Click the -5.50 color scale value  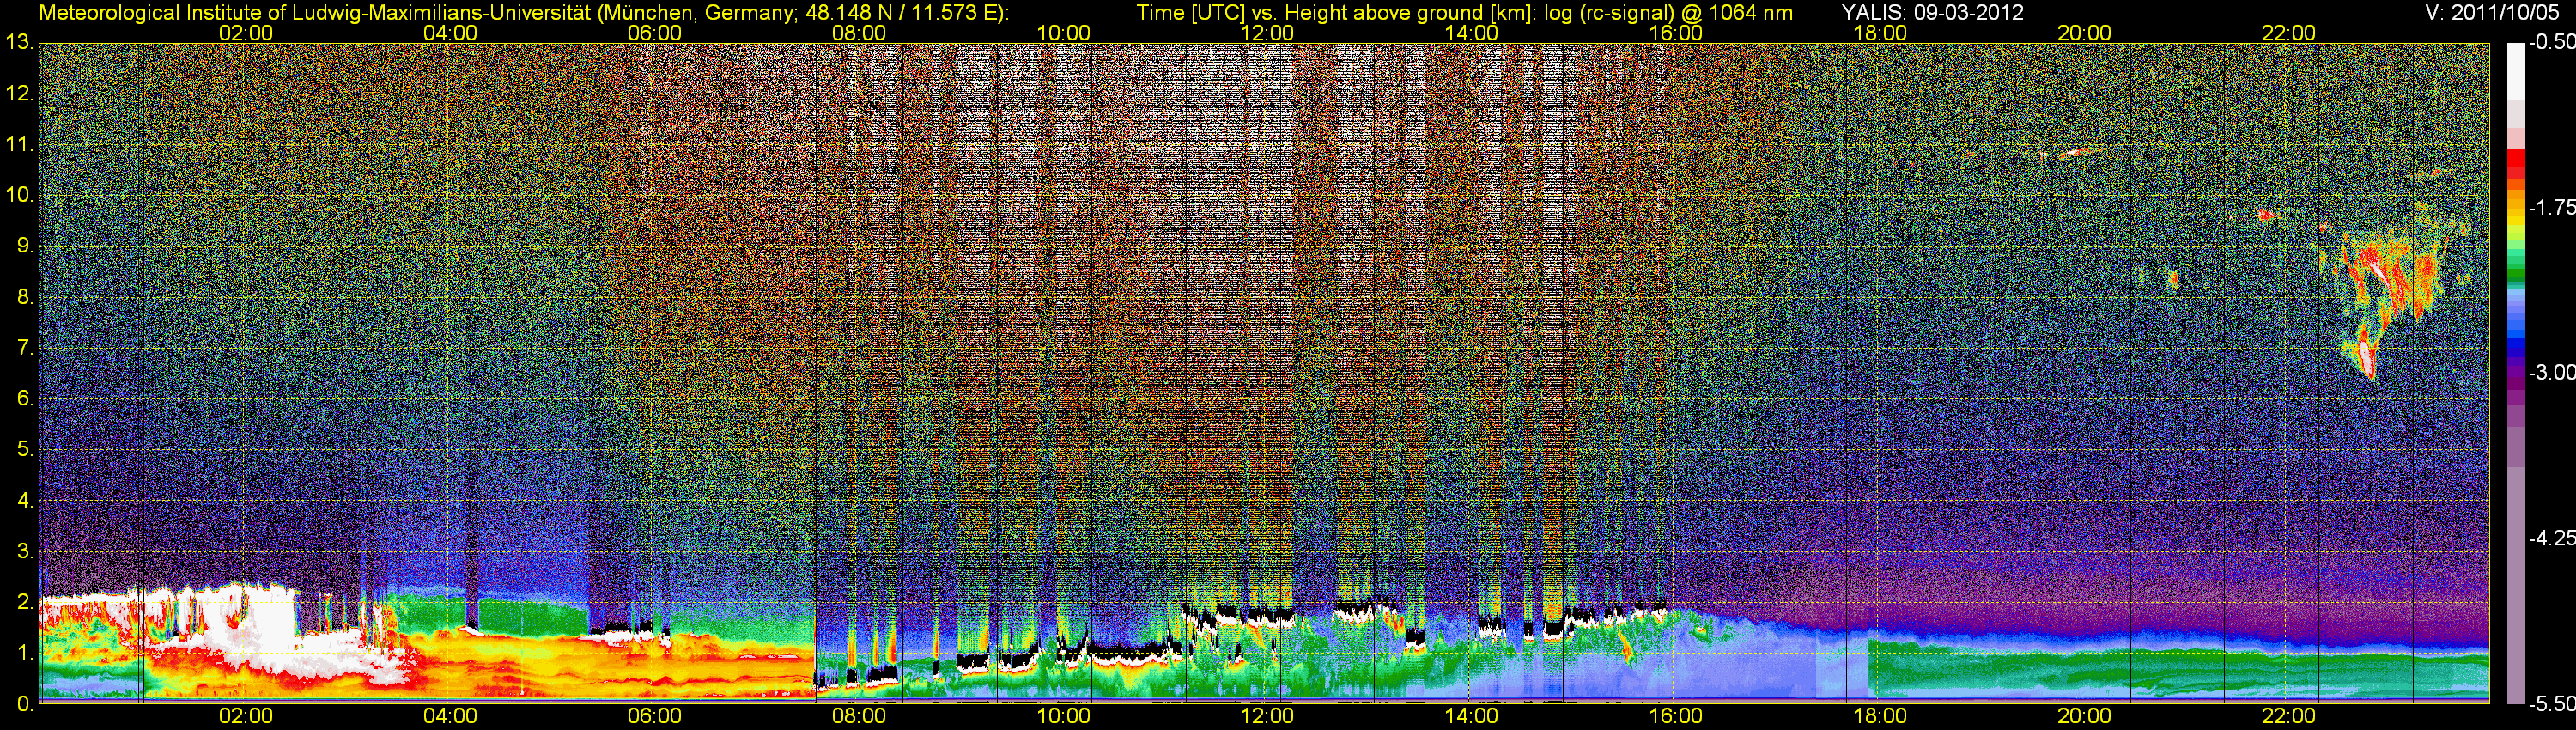[x=2551, y=703]
